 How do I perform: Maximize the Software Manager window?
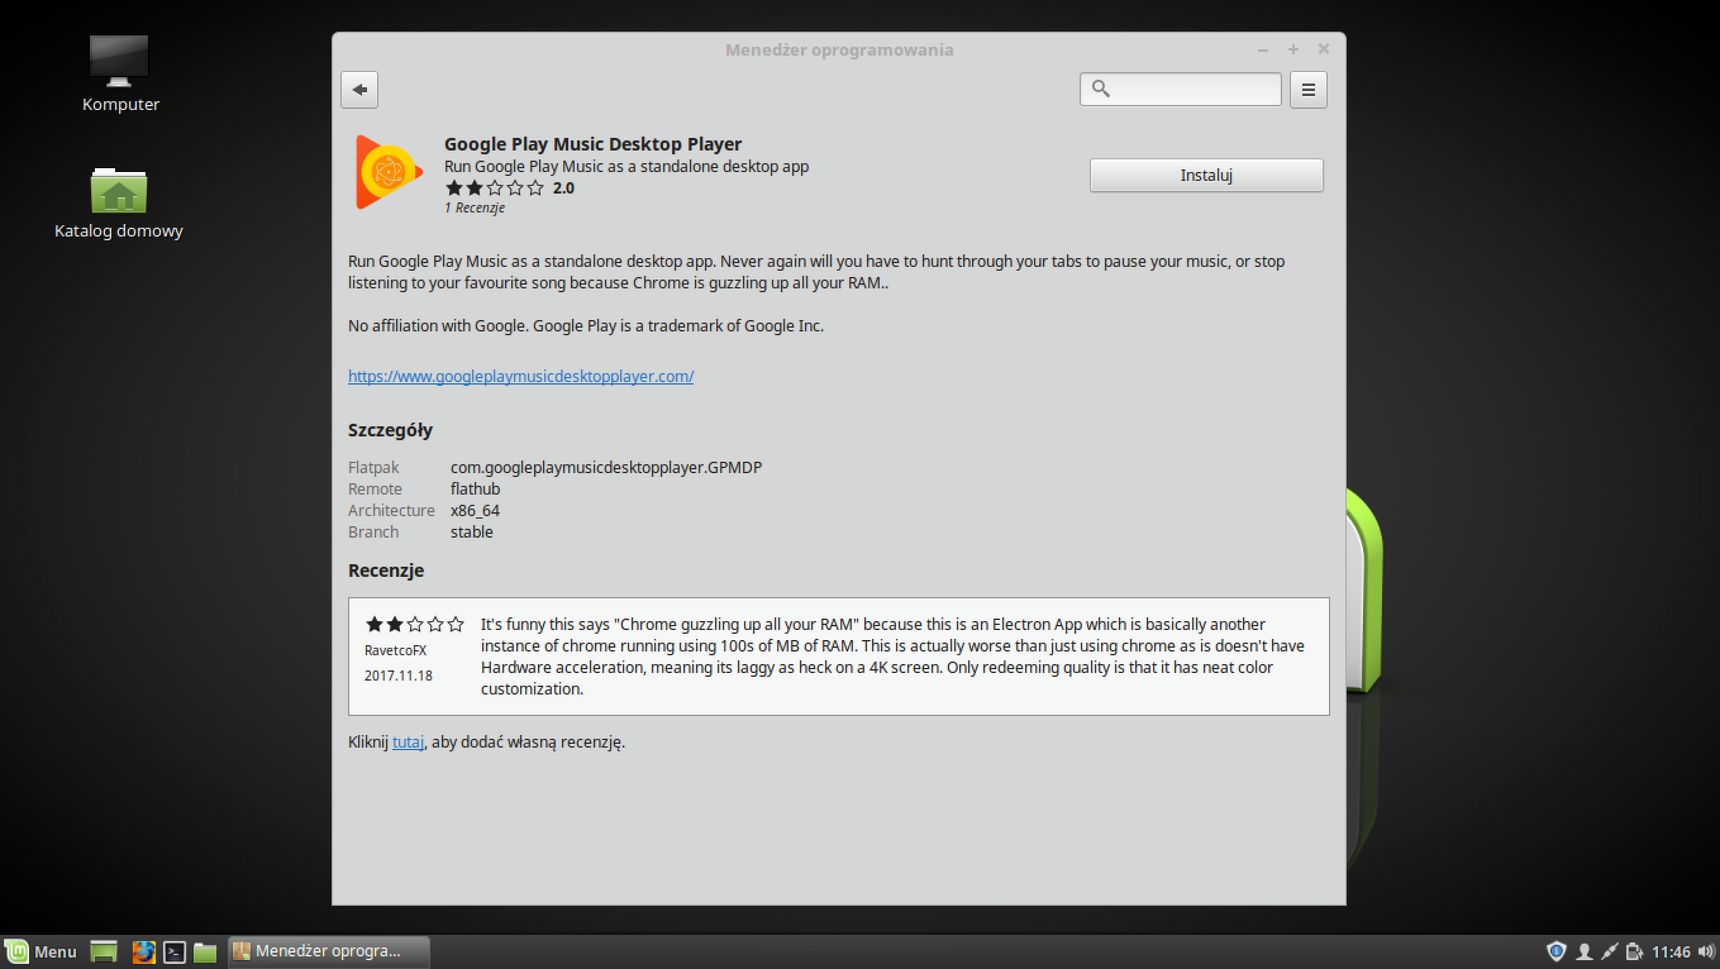point(1293,49)
